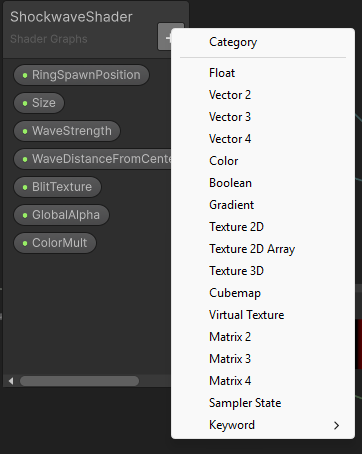Screen dimensions: 362x454
Task: Add a Vector 3 property
Action: pos(263,117)
